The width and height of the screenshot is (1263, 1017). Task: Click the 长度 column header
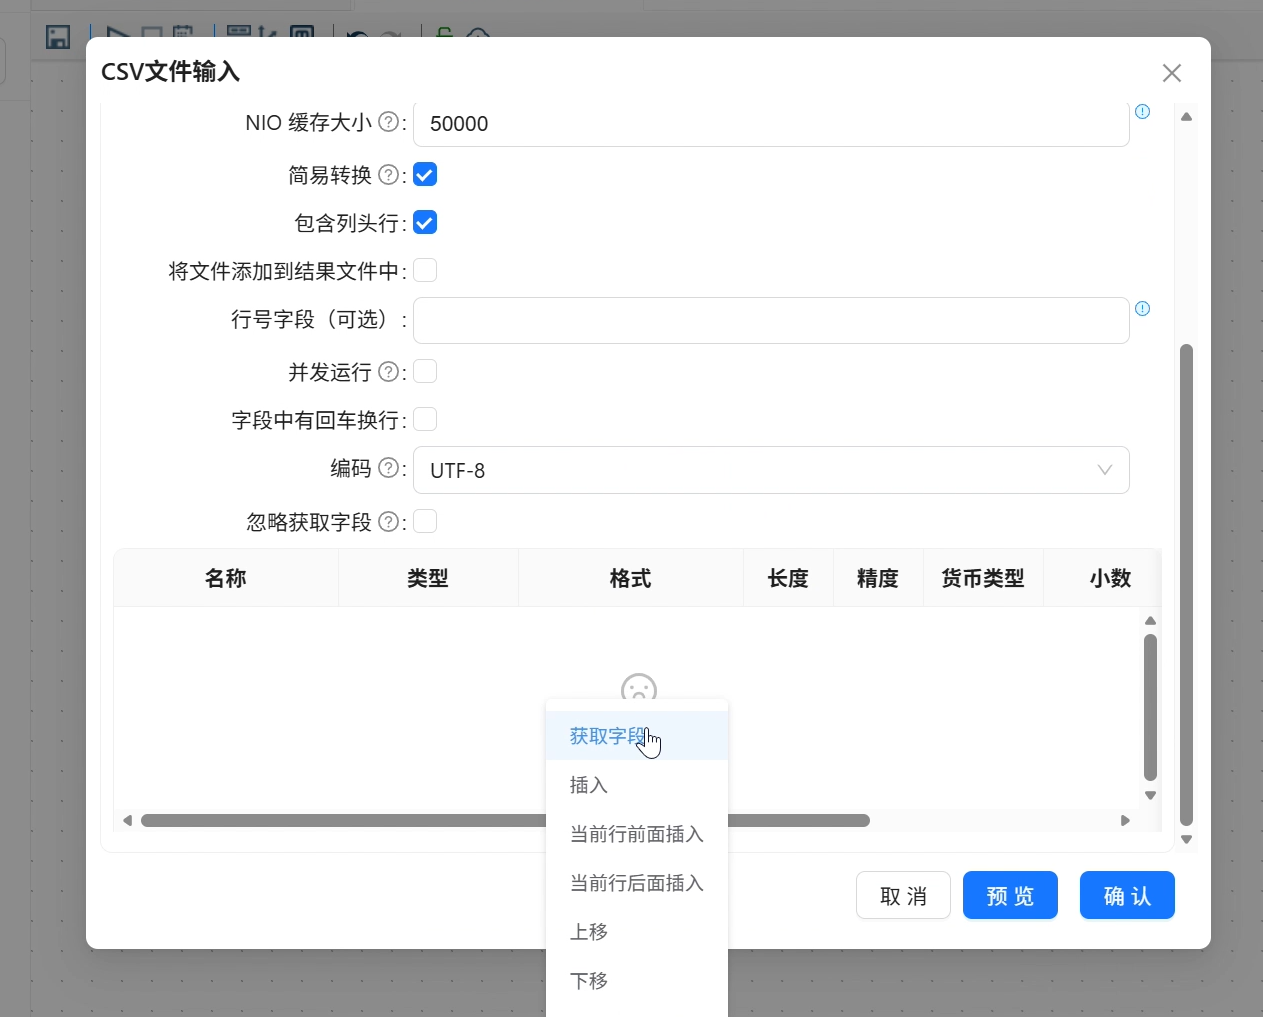[x=788, y=578]
